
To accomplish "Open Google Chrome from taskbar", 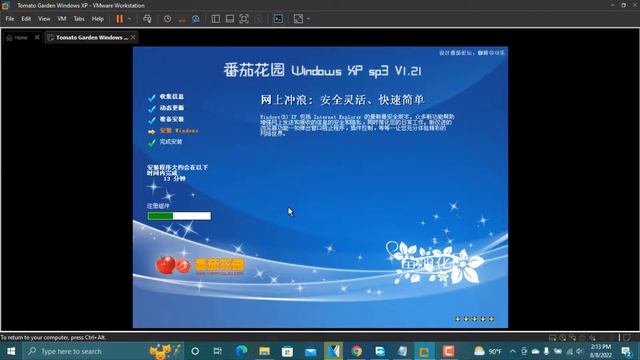I will pyautogui.click(x=356, y=351).
